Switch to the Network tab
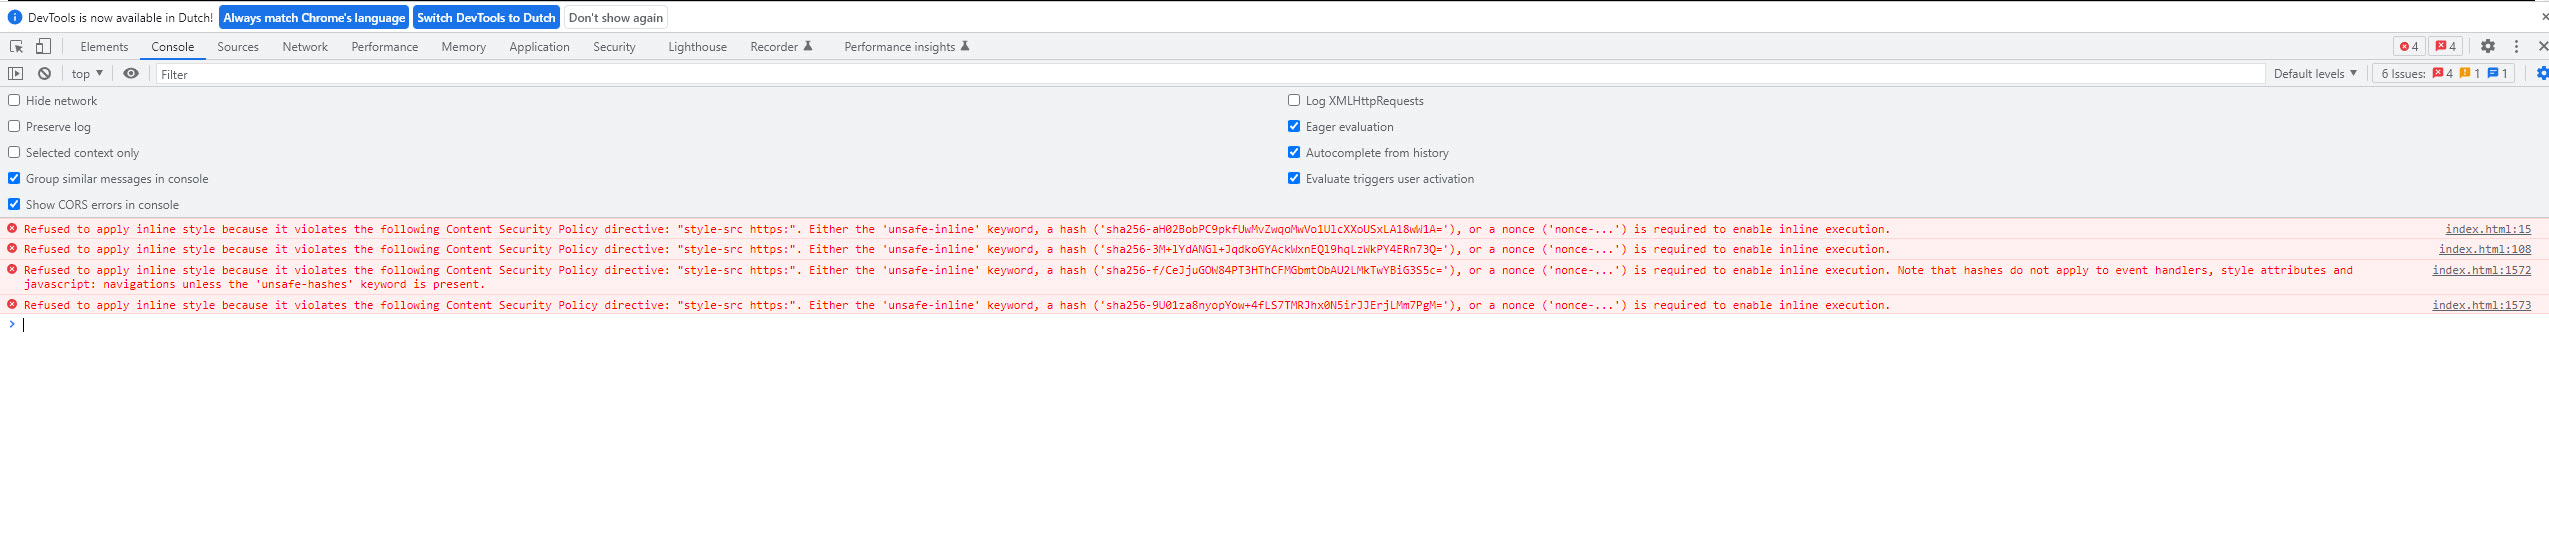2549x556 pixels. click(305, 47)
